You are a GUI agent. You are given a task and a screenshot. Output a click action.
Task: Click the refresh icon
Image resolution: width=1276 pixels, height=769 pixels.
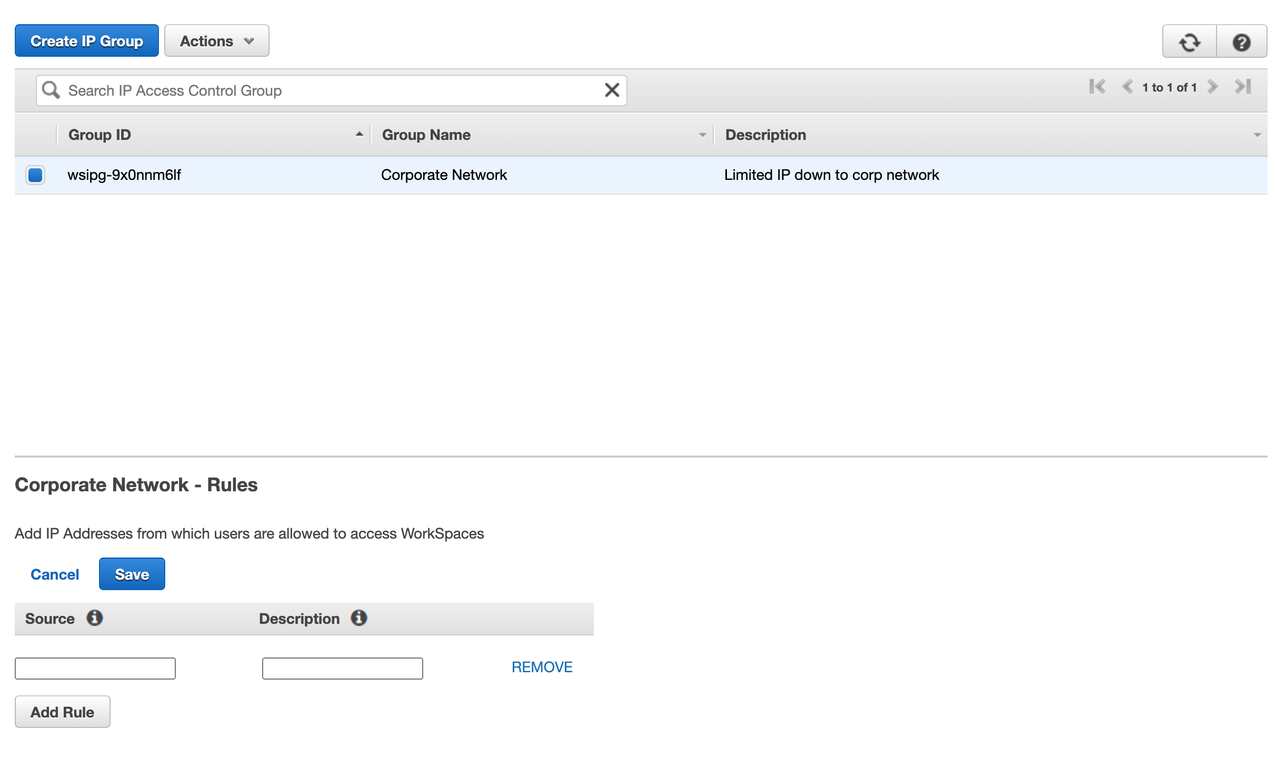coord(1188,41)
